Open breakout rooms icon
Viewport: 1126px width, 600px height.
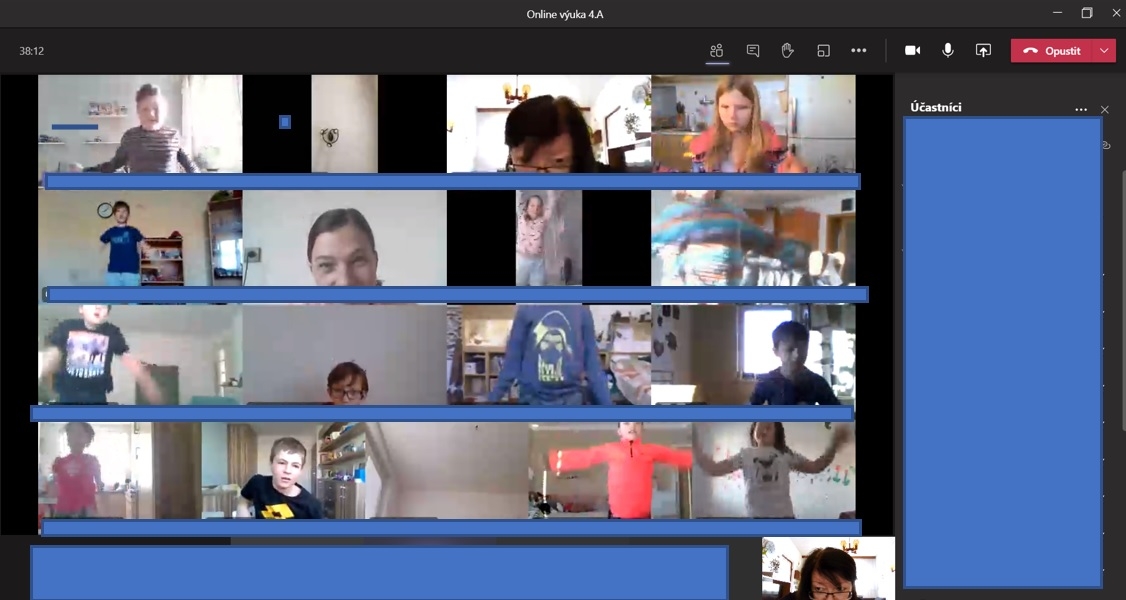coord(823,50)
